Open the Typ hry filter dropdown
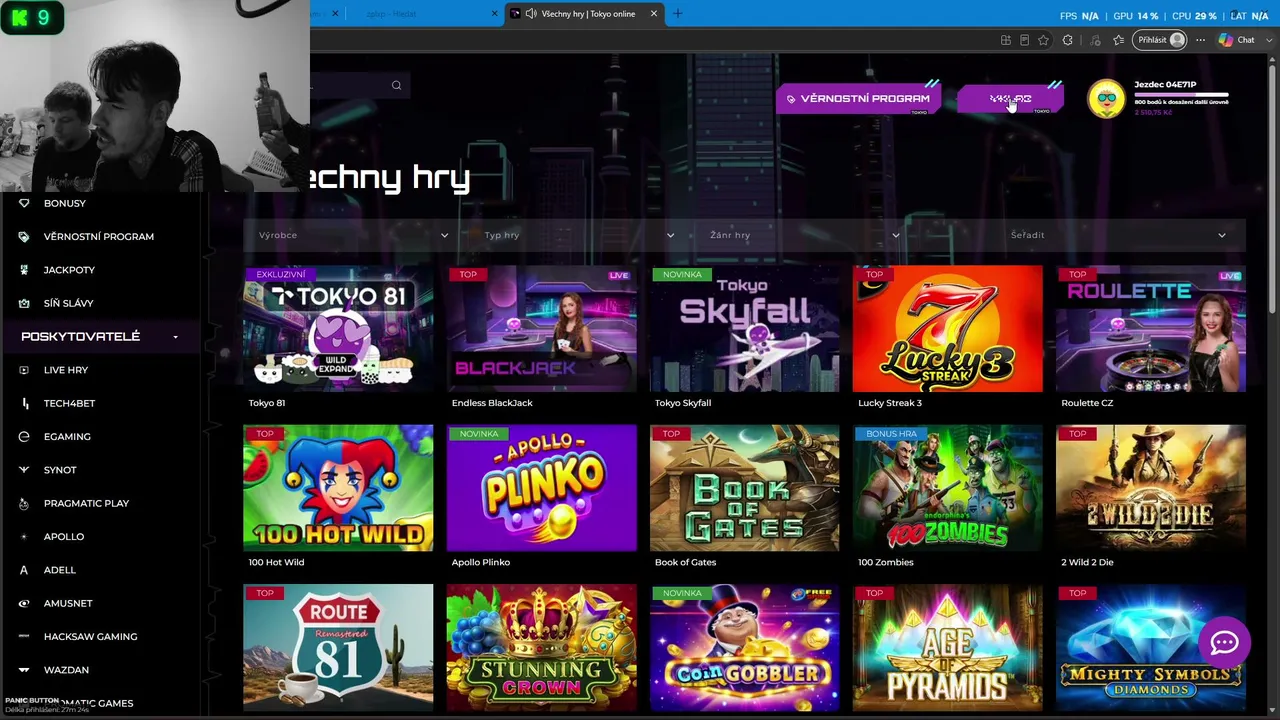The width and height of the screenshot is (1280, 720). click(579, 235)
